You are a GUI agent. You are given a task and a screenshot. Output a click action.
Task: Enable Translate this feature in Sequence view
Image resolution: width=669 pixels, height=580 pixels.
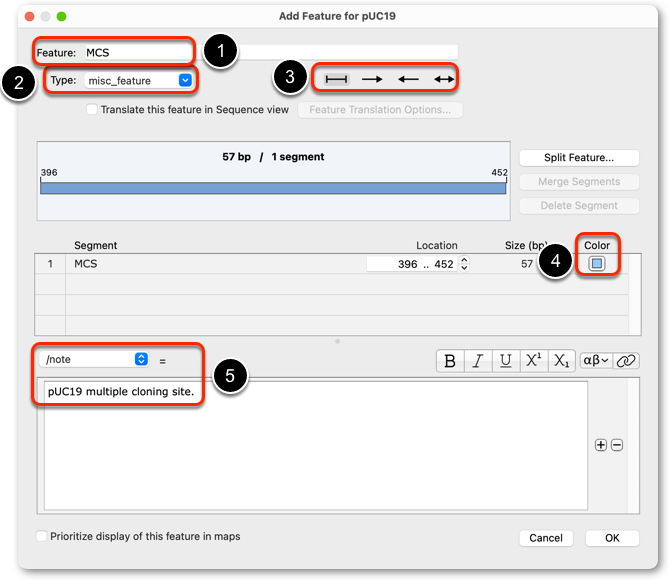click(x=92, y=109)
